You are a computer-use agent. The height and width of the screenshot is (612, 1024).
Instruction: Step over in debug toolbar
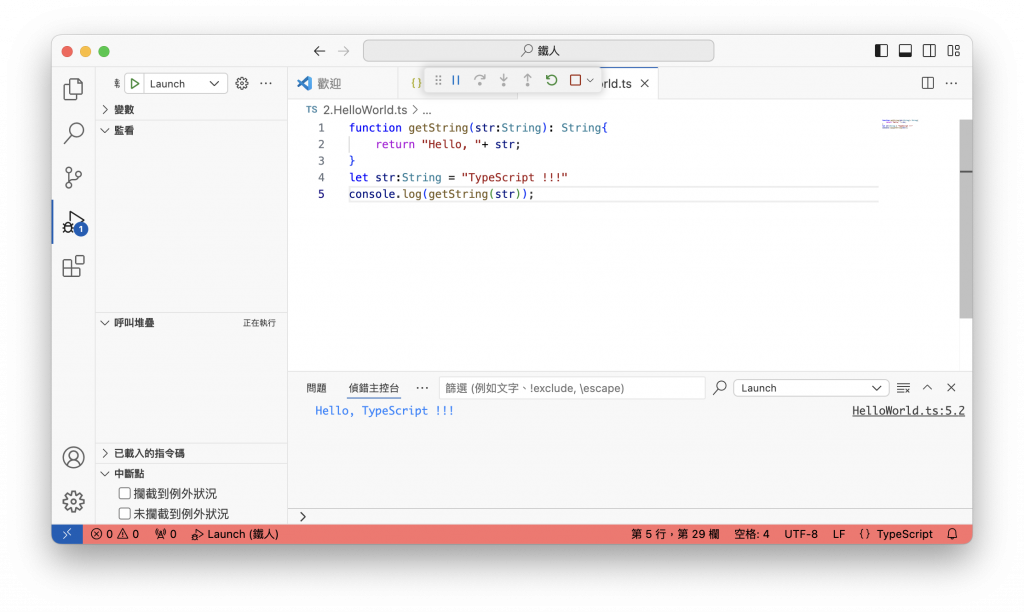point(479,80)
